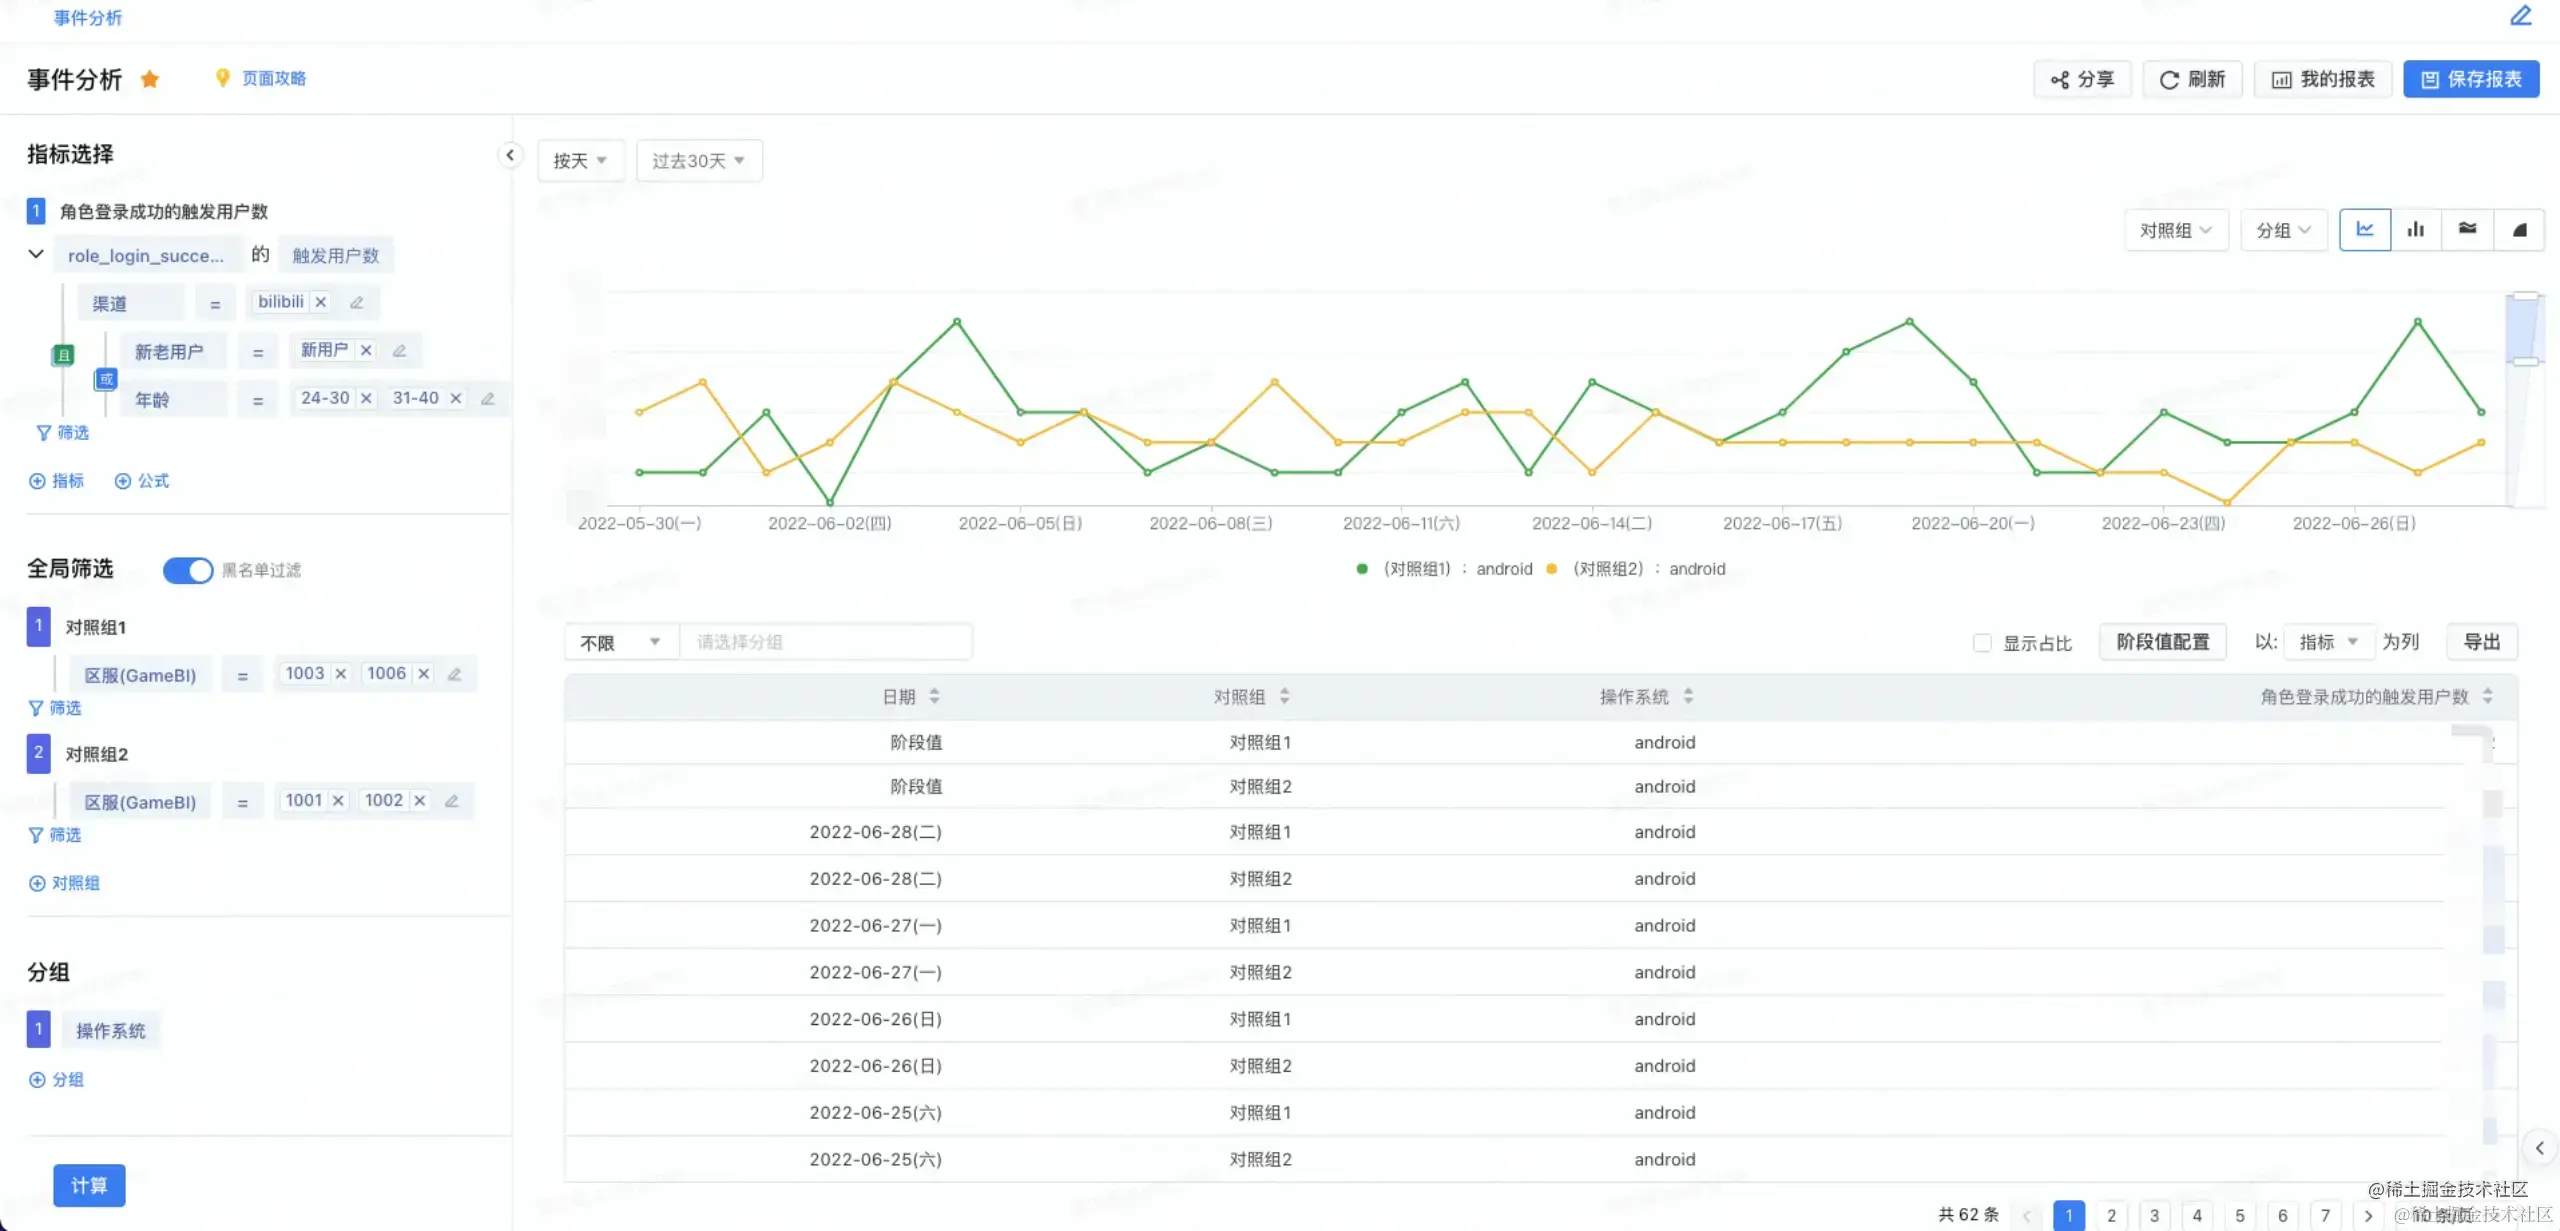Viewport: 2560px width, 1231px height.
Task: Remove the bilibili channel filter tag
Action: click(321, 302)
